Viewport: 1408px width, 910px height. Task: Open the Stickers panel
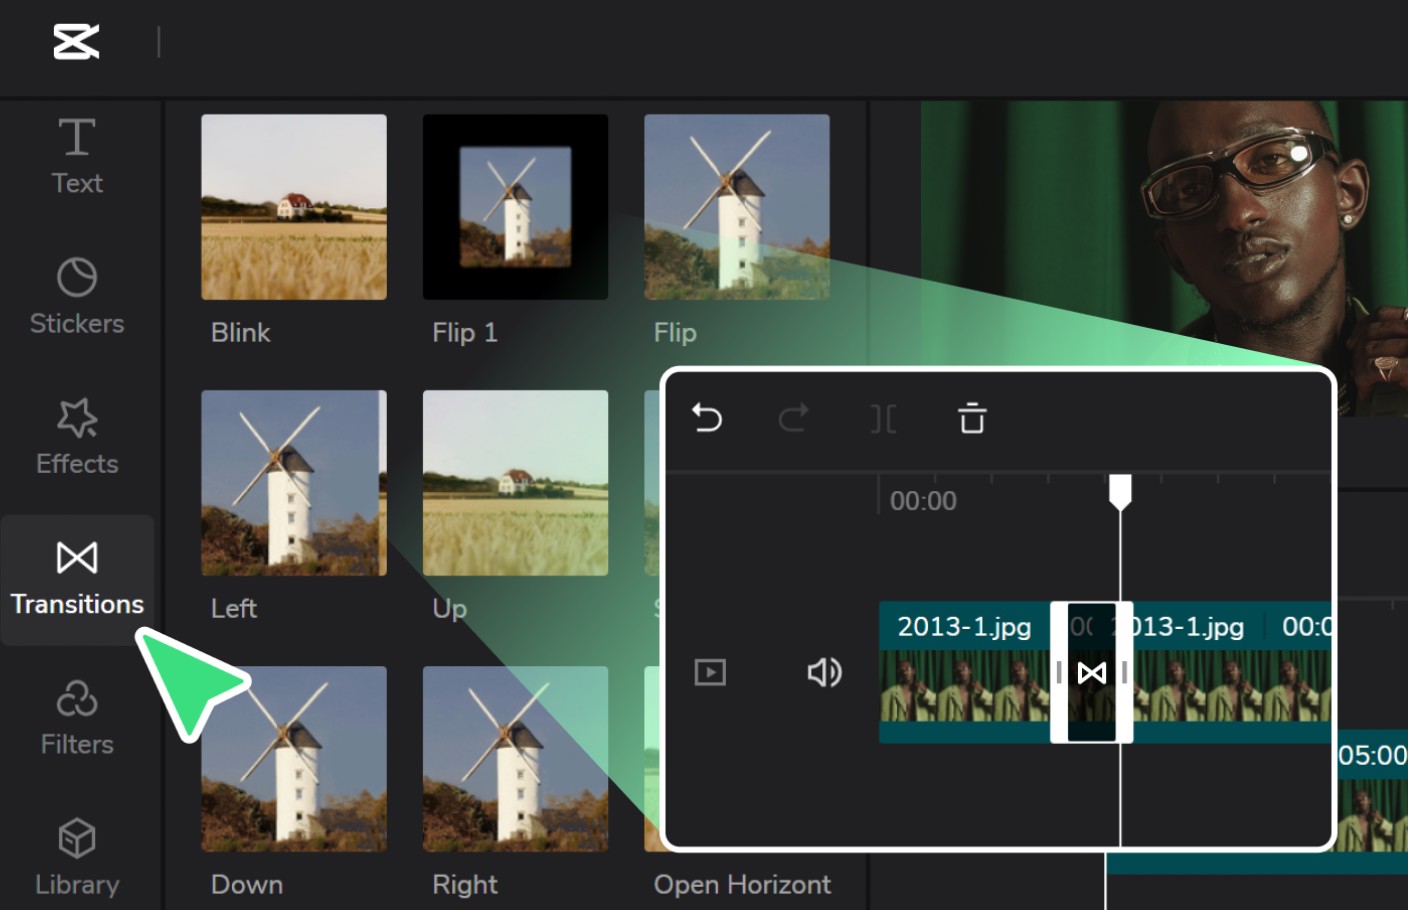click(x=77, y=296)
